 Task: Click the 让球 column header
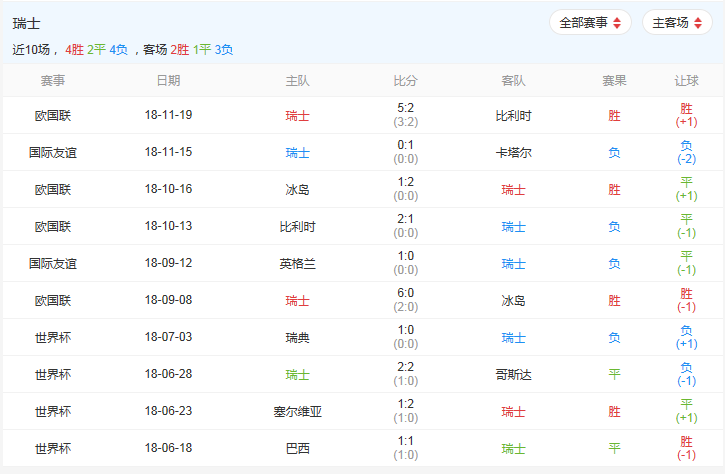click(x=686, y=80)
